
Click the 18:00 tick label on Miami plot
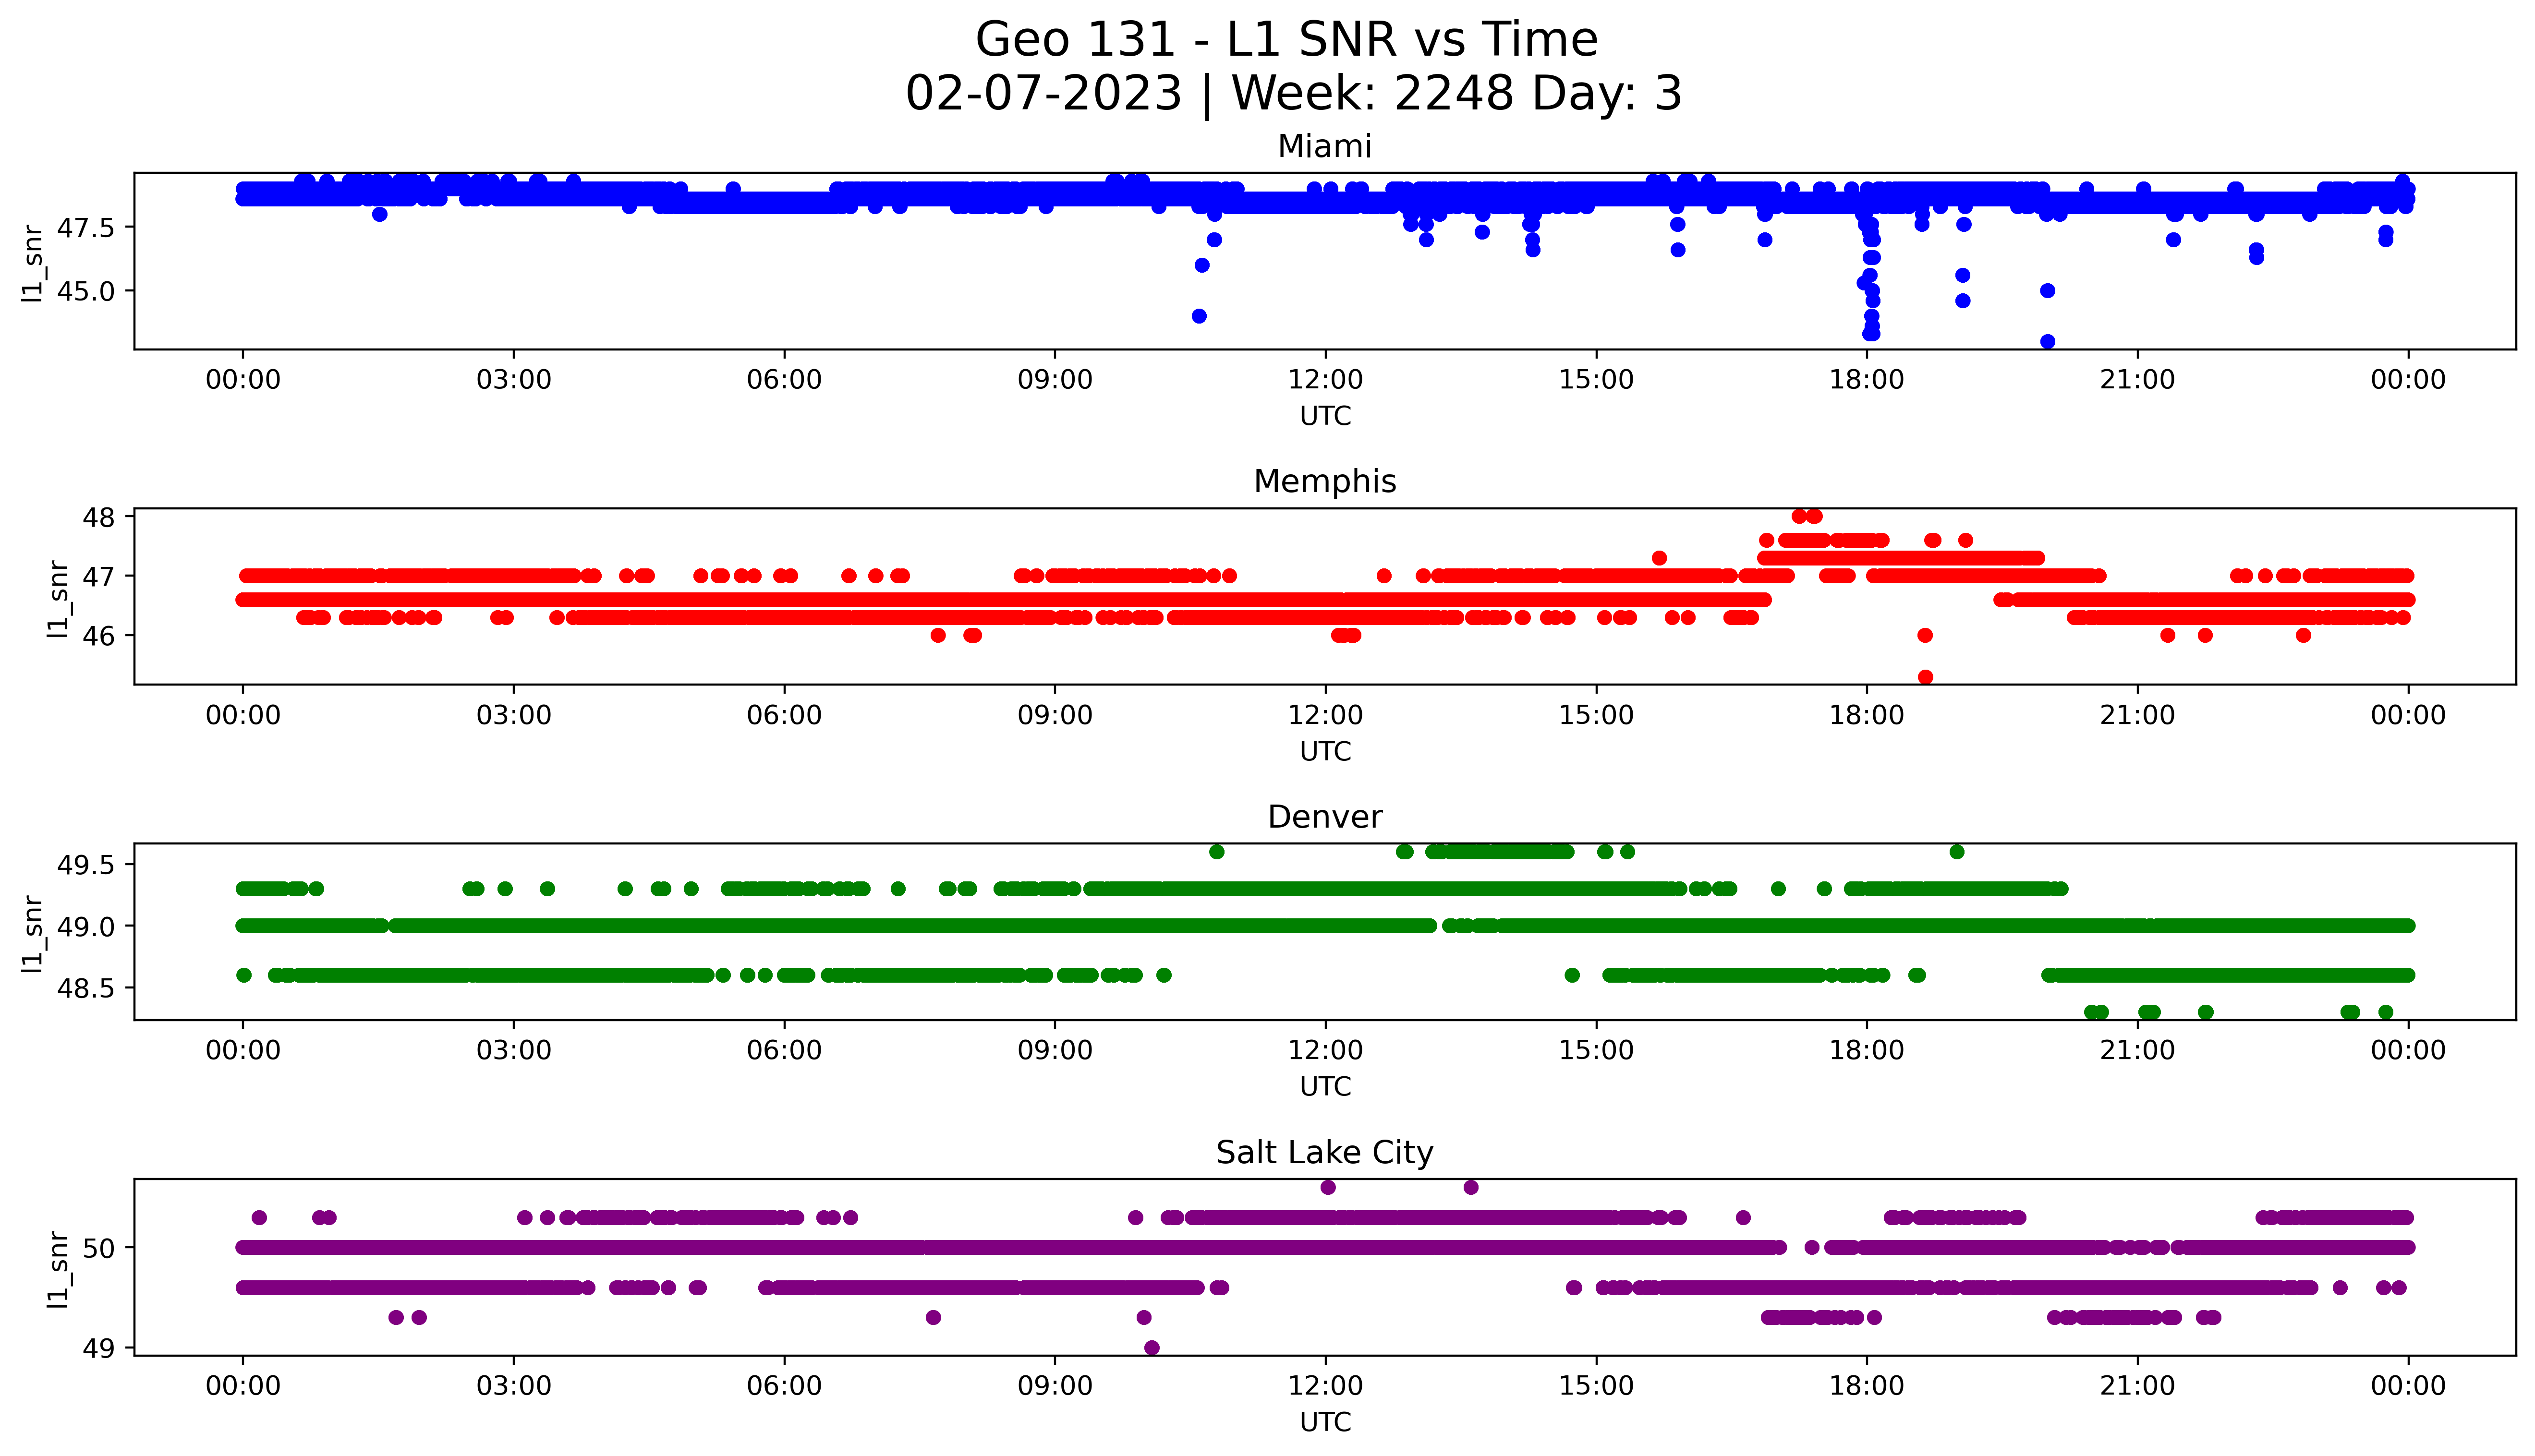[1867, 380]
